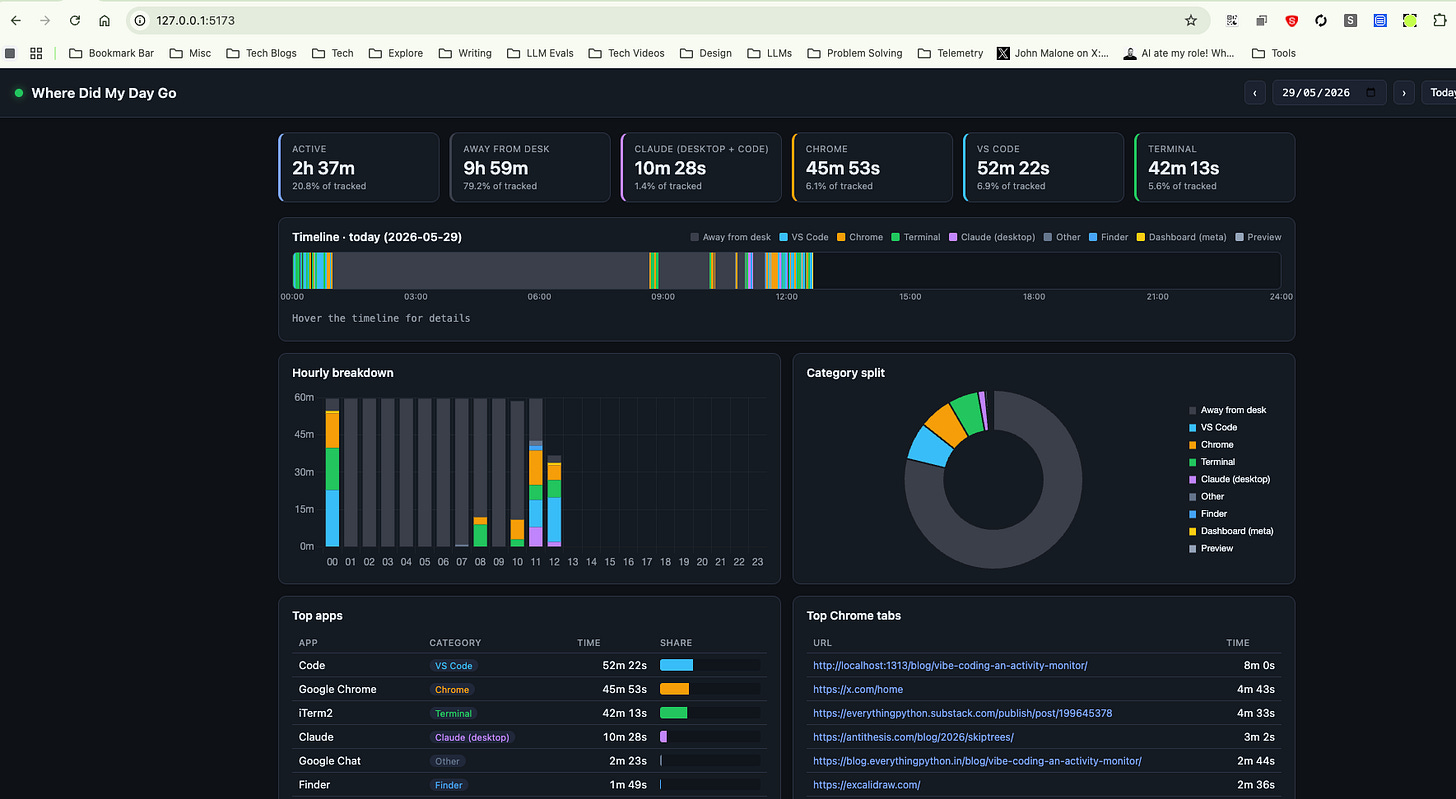Click the VS Code category badge in Top apps
This screenshot has width=1456, height=799.
453,666
